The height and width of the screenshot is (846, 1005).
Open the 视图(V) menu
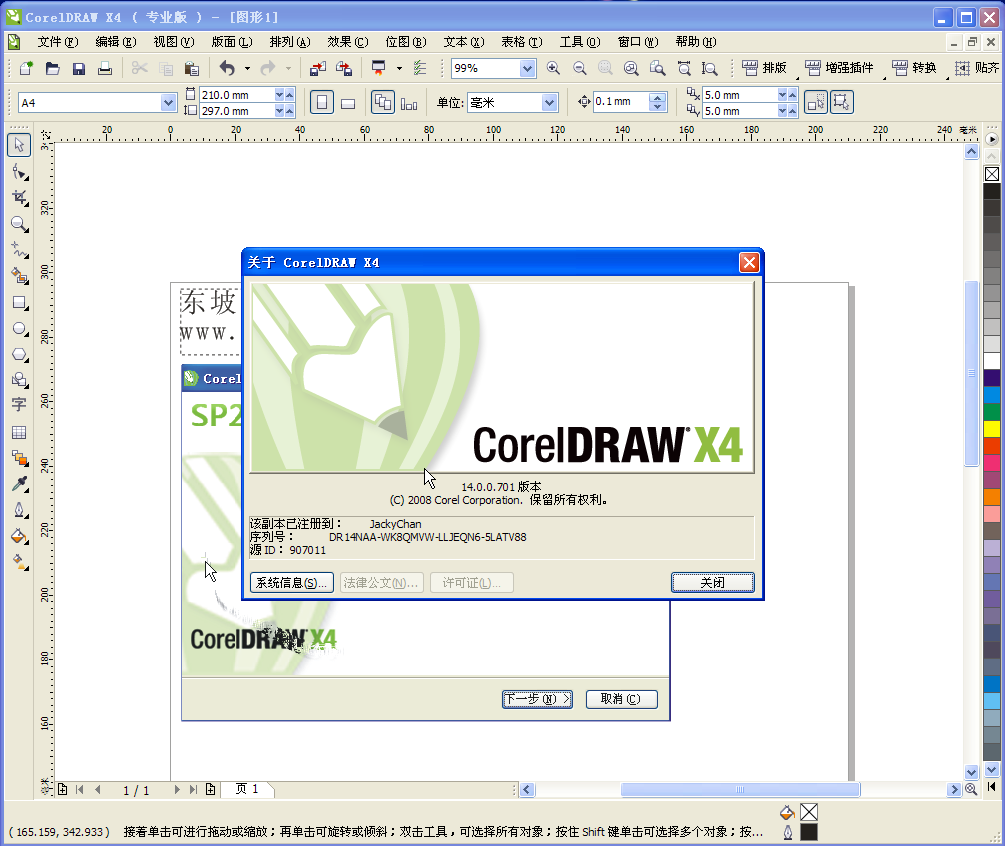174,42
